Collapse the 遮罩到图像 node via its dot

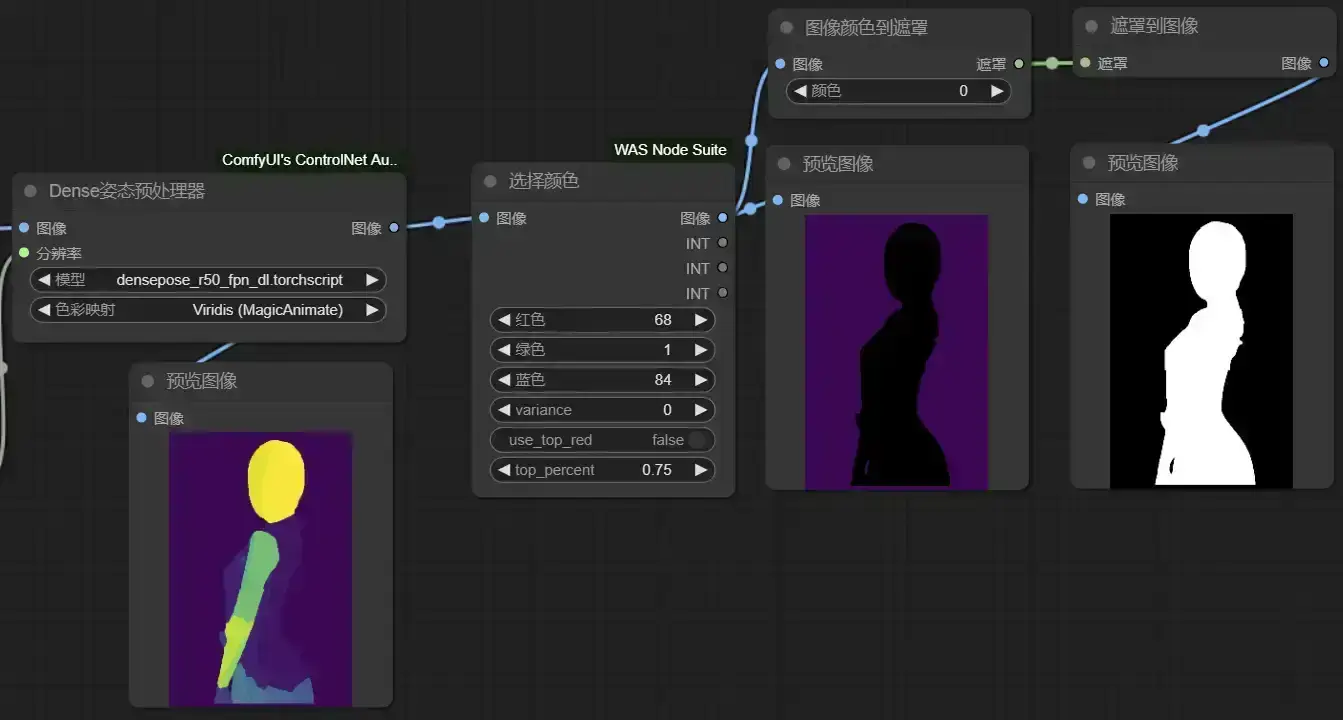click(x=1092, y=26)
